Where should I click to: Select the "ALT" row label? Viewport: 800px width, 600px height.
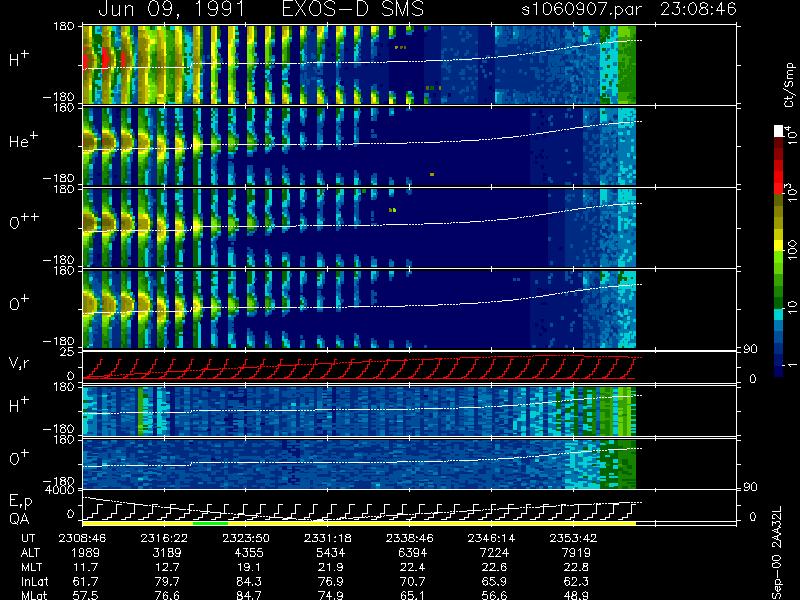tap(30, 553)
